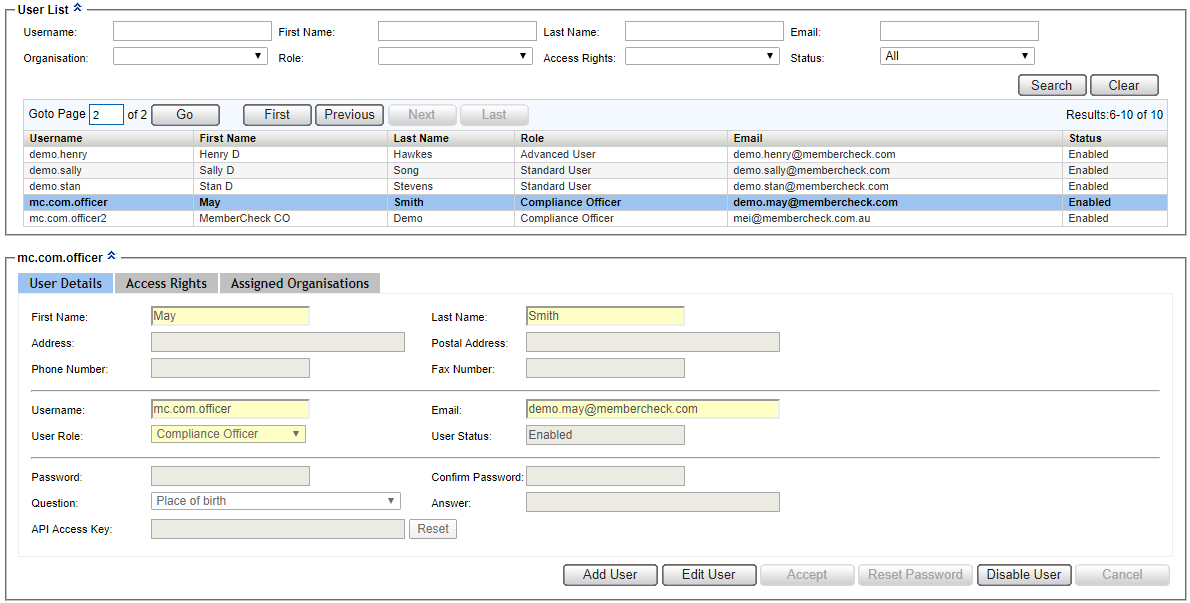Click the Address field in User Details
The width and height of the screenshot is (1190, 603).
pyautogui.click(x=278, y=342)
